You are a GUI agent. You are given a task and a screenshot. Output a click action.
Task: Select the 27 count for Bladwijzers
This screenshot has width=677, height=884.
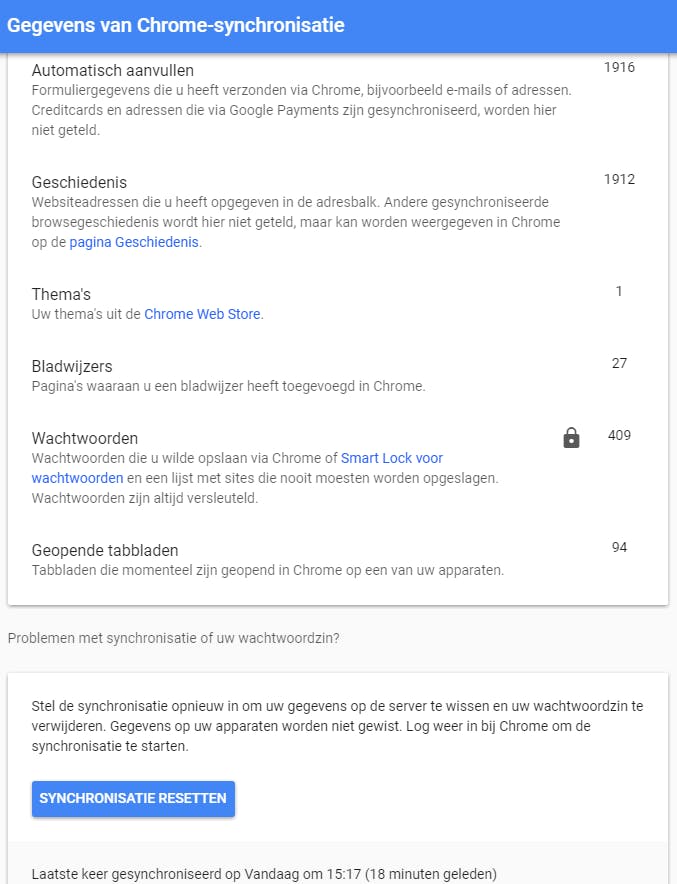[619, 363]
